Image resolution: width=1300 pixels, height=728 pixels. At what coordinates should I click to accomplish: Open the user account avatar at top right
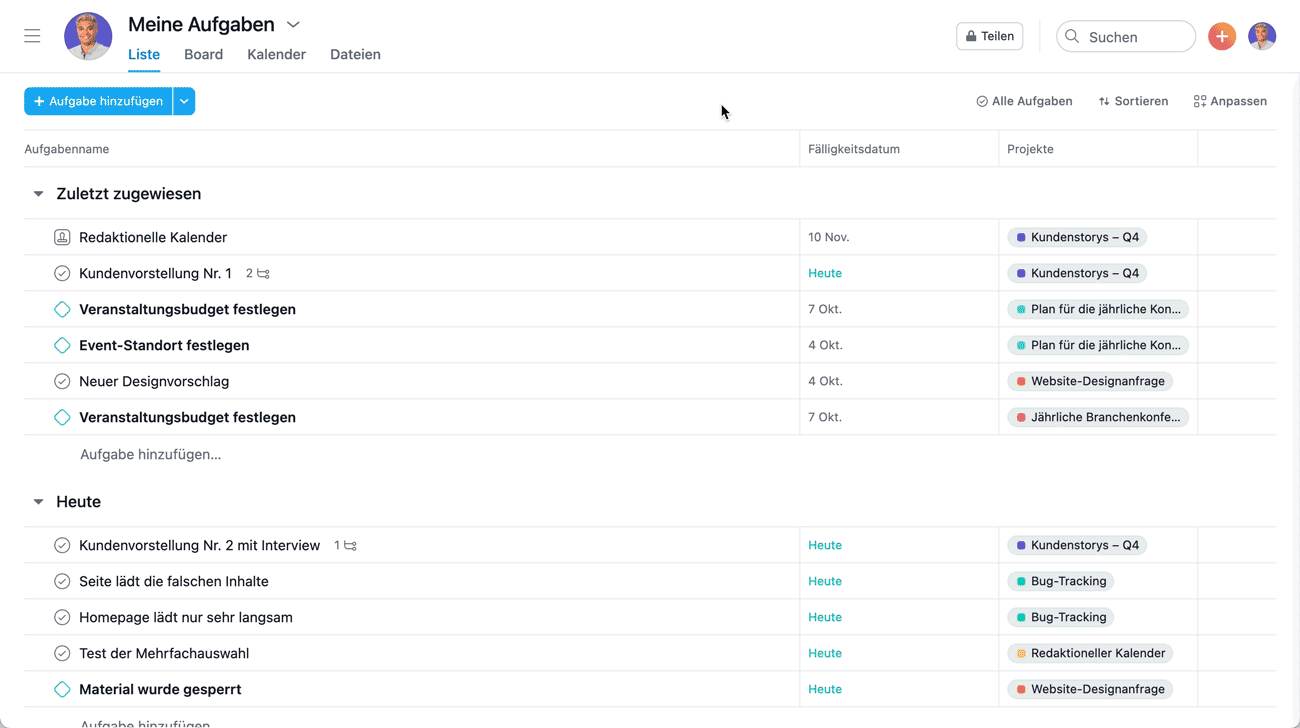(1262, 36)
